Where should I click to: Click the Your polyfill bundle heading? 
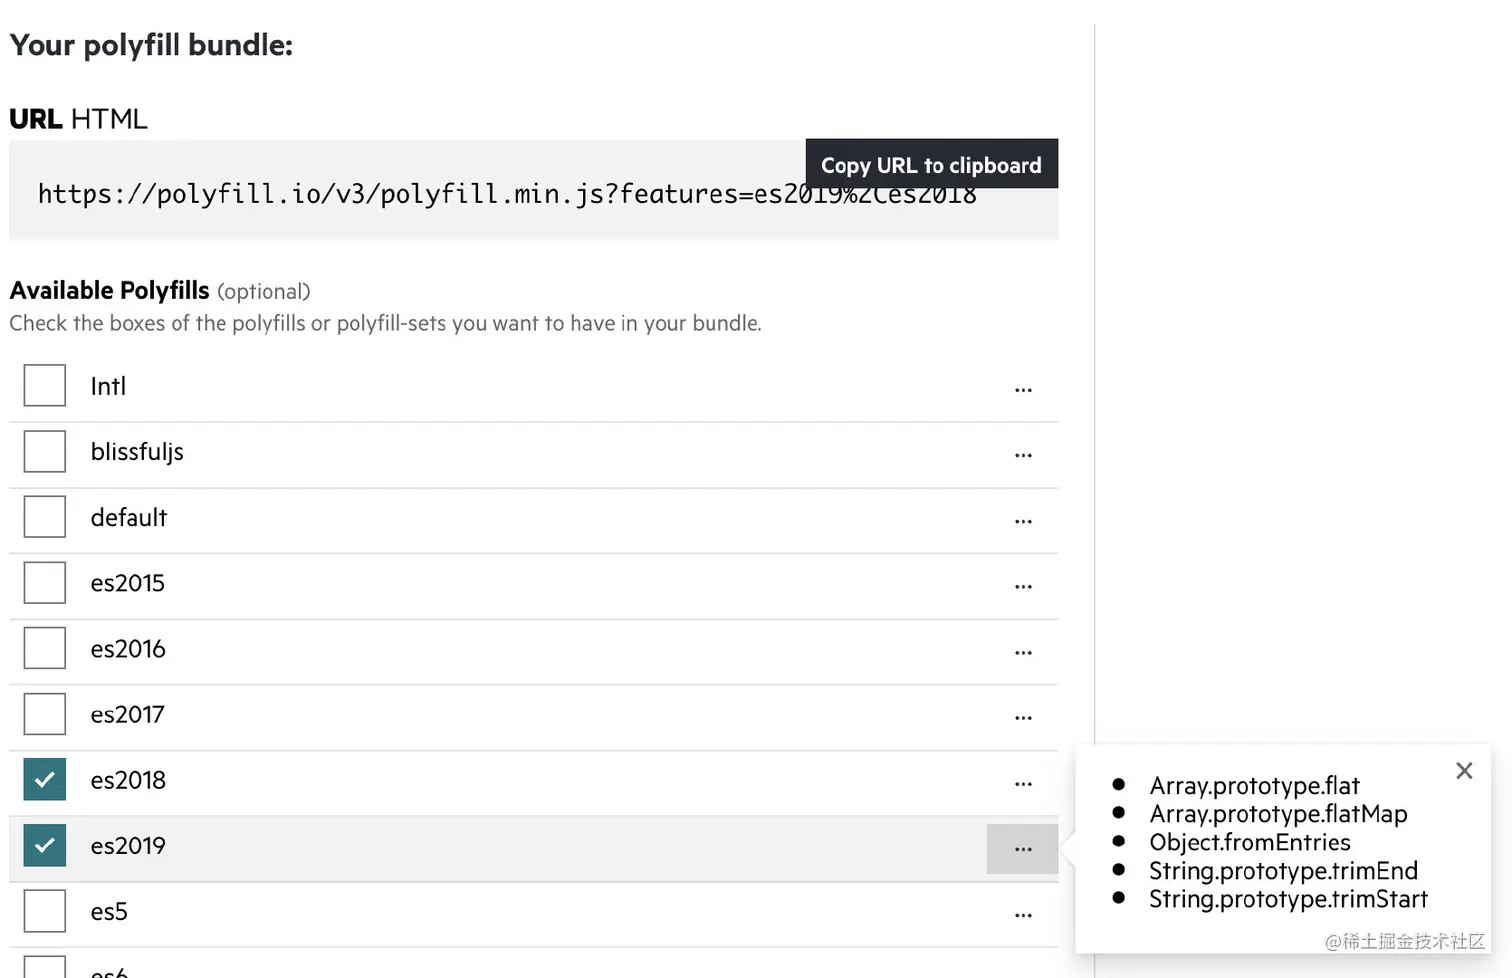[x=151, y=45]
